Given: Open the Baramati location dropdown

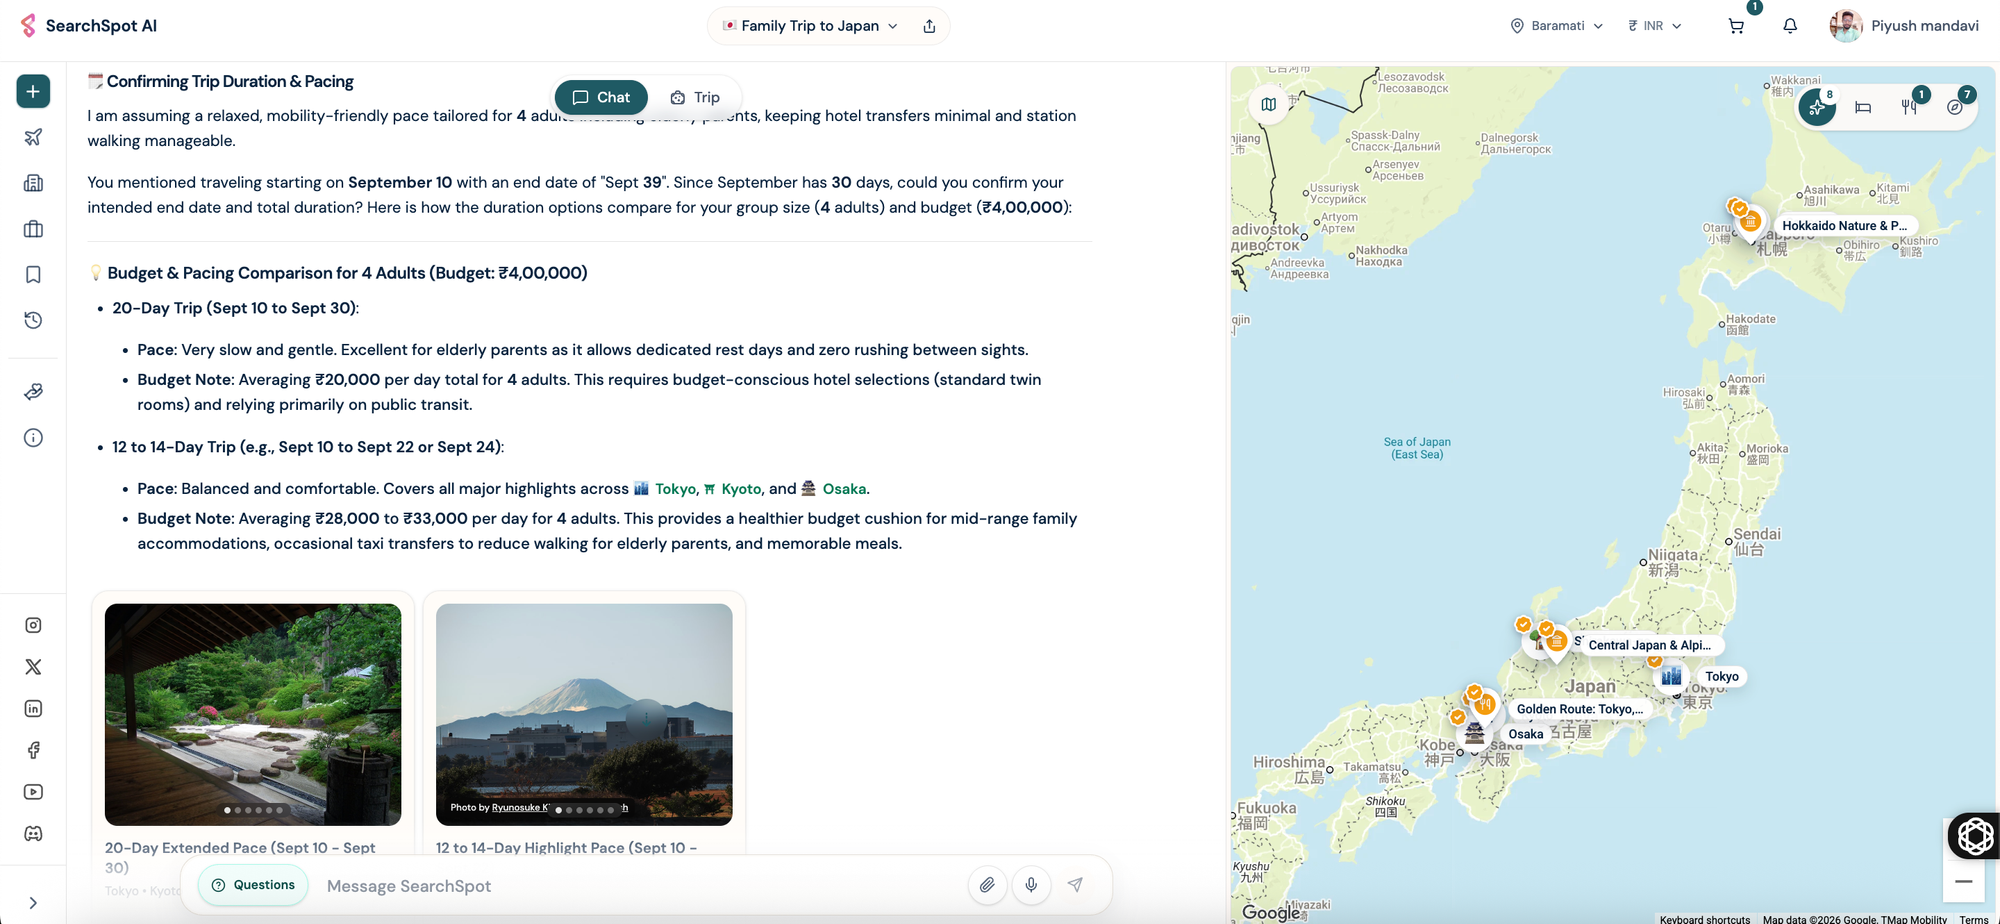Looking at the screenshot, I should point(1557,26).
